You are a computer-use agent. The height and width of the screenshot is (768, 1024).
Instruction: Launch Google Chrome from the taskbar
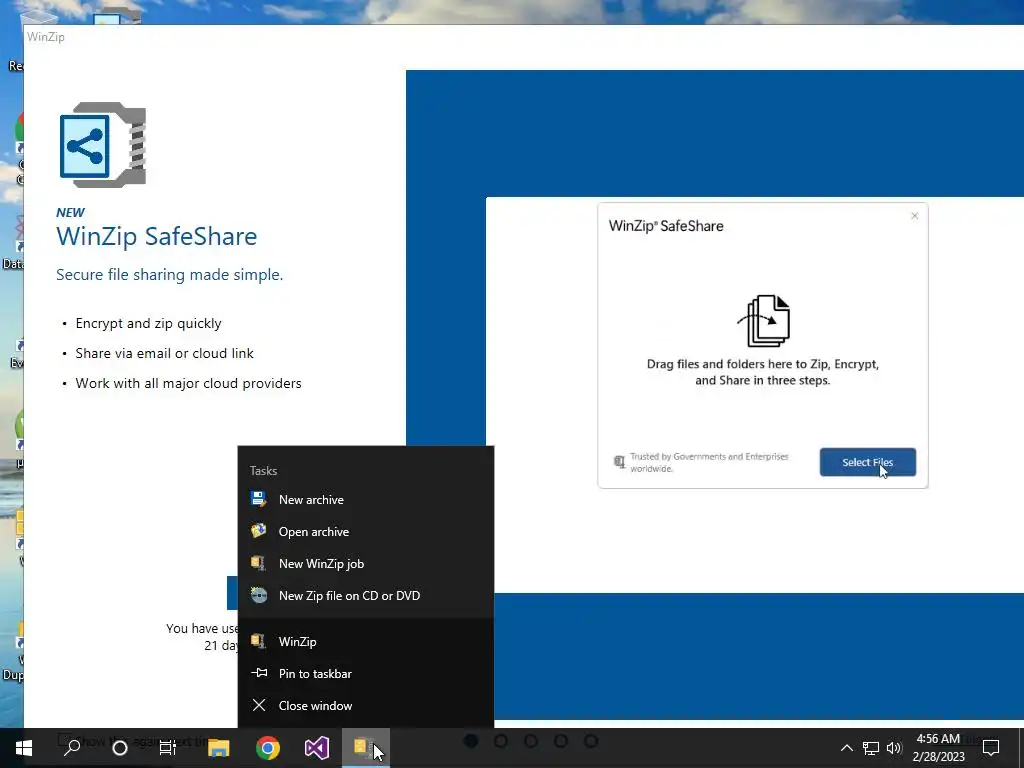[268, 748]
